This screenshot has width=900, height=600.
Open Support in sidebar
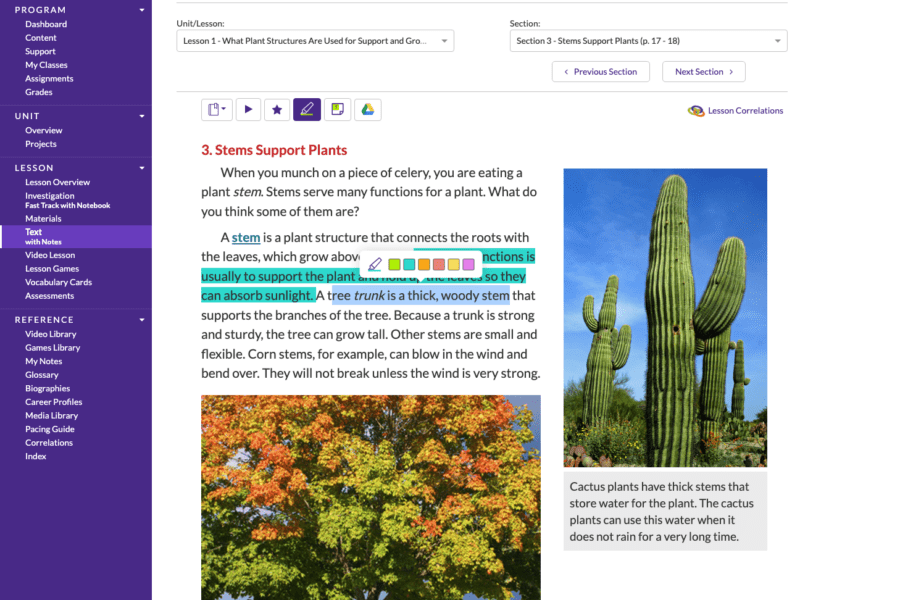click(x=40, y=52)
